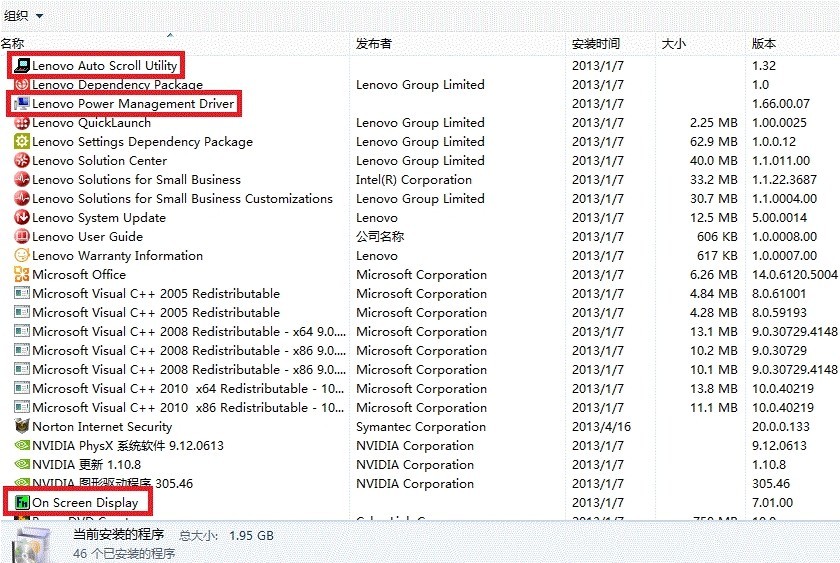Open the 组织 dropdown menu
840x563 pixels.
click(23, 16)
